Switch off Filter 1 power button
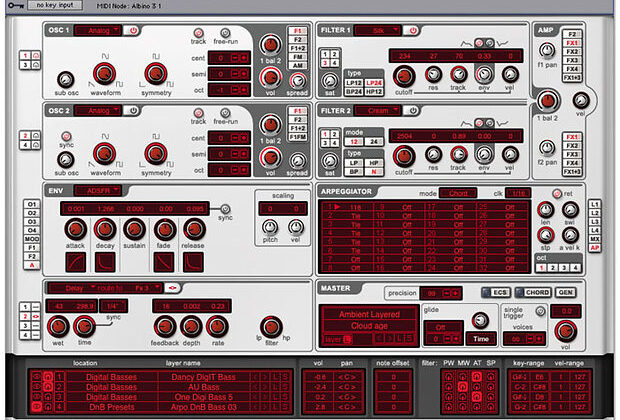 tap(412, 30)
